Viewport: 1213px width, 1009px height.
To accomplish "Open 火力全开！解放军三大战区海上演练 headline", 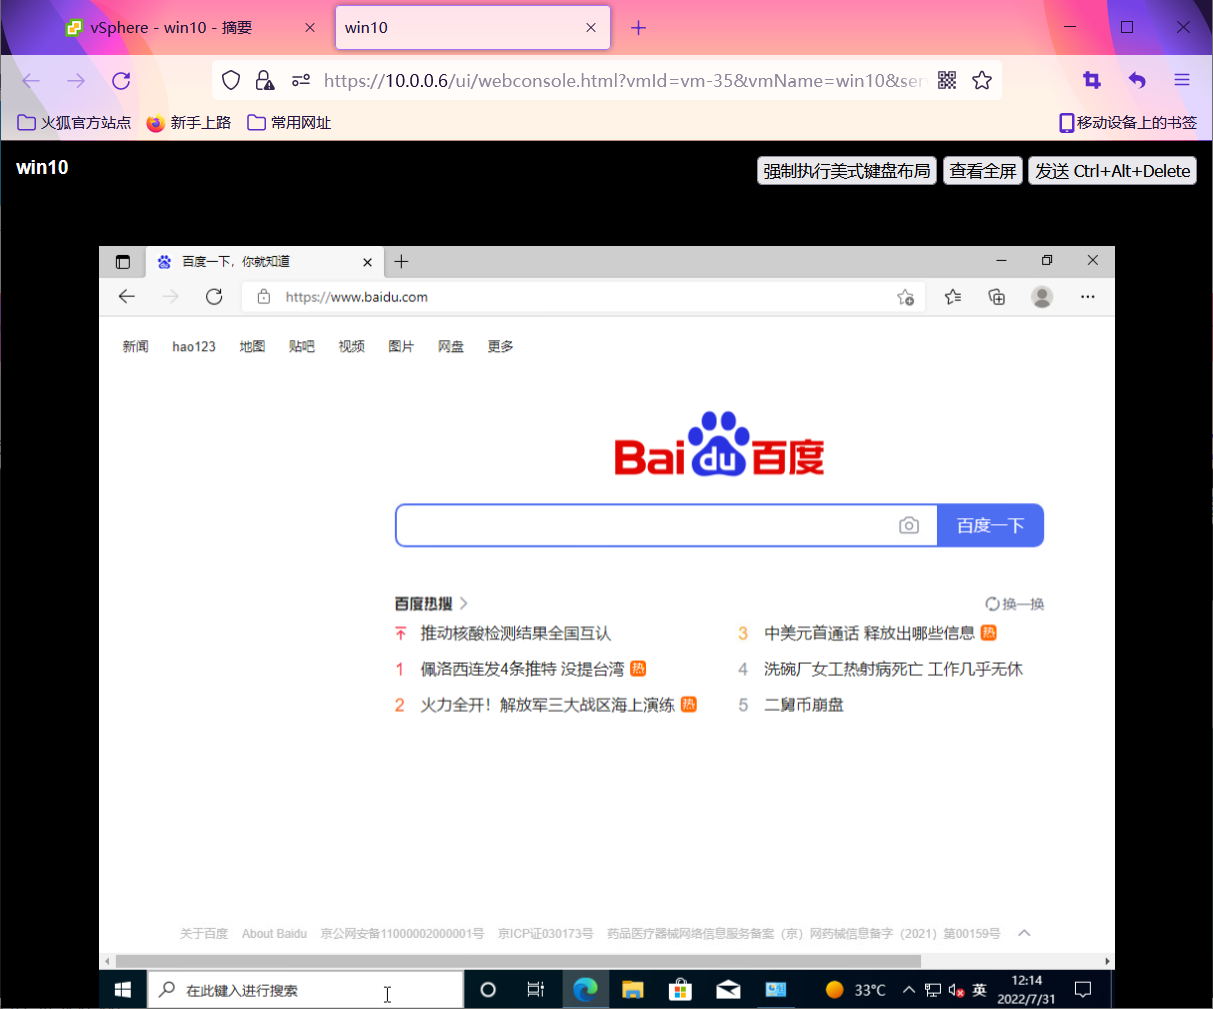I will tap(547, 705).
